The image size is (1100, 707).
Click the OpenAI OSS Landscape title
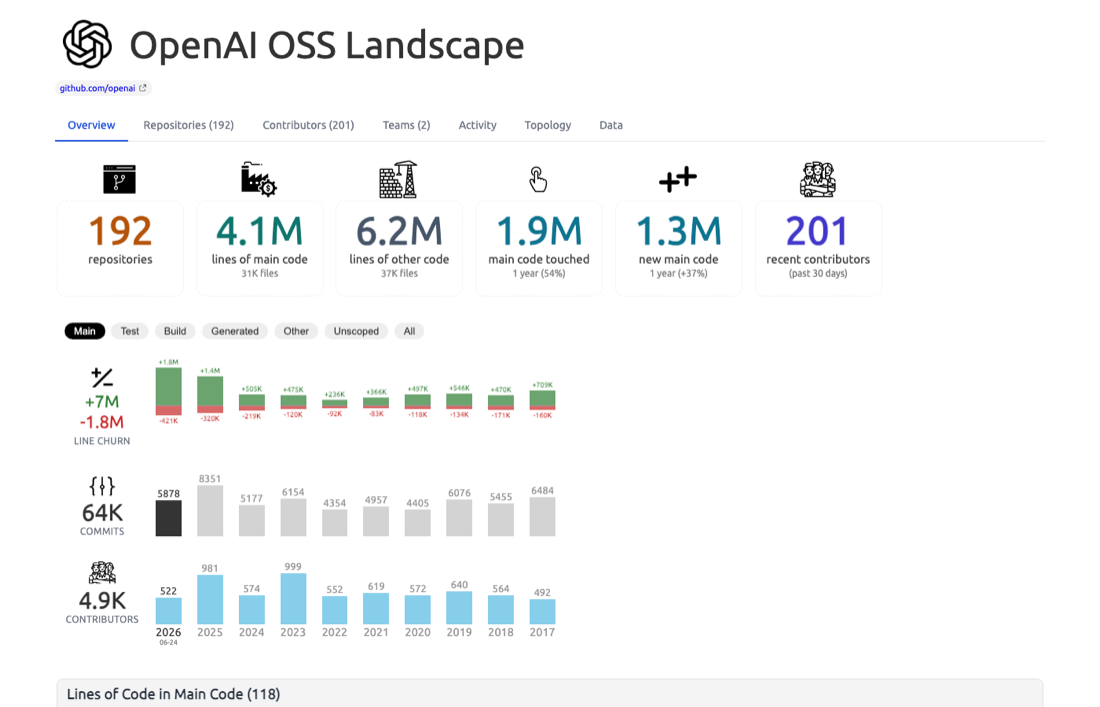coord(327,46)
